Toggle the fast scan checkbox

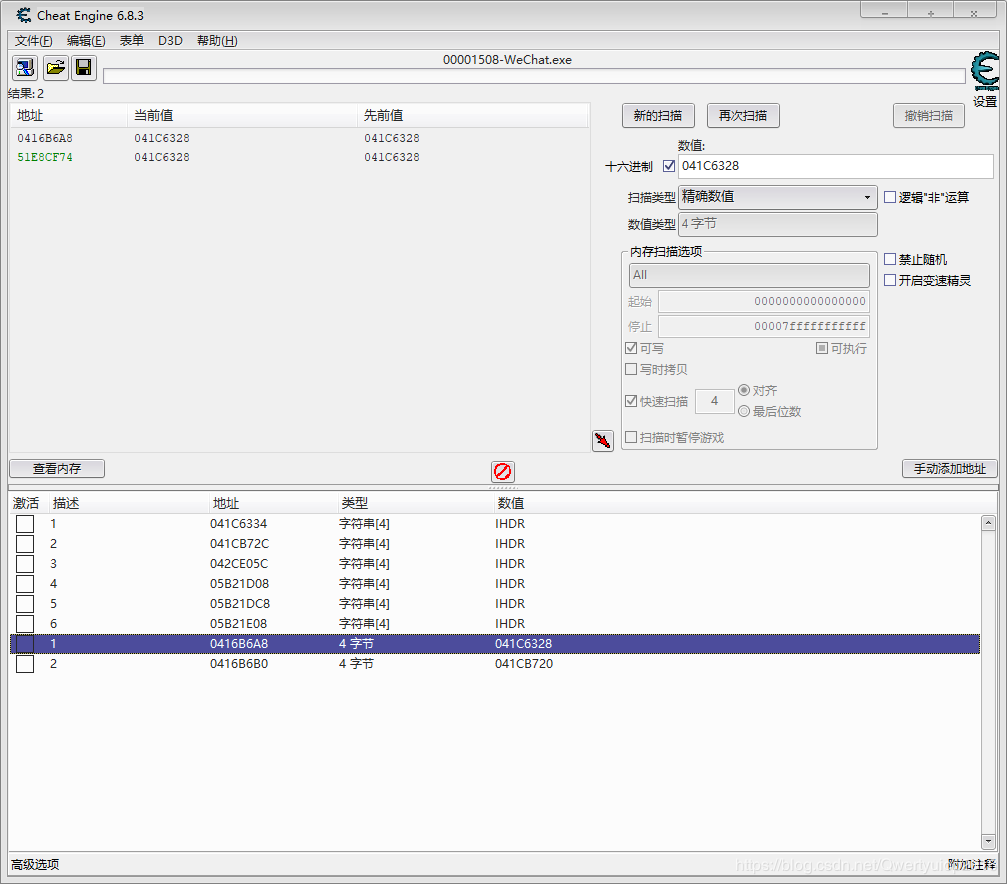tap(631, 401)
